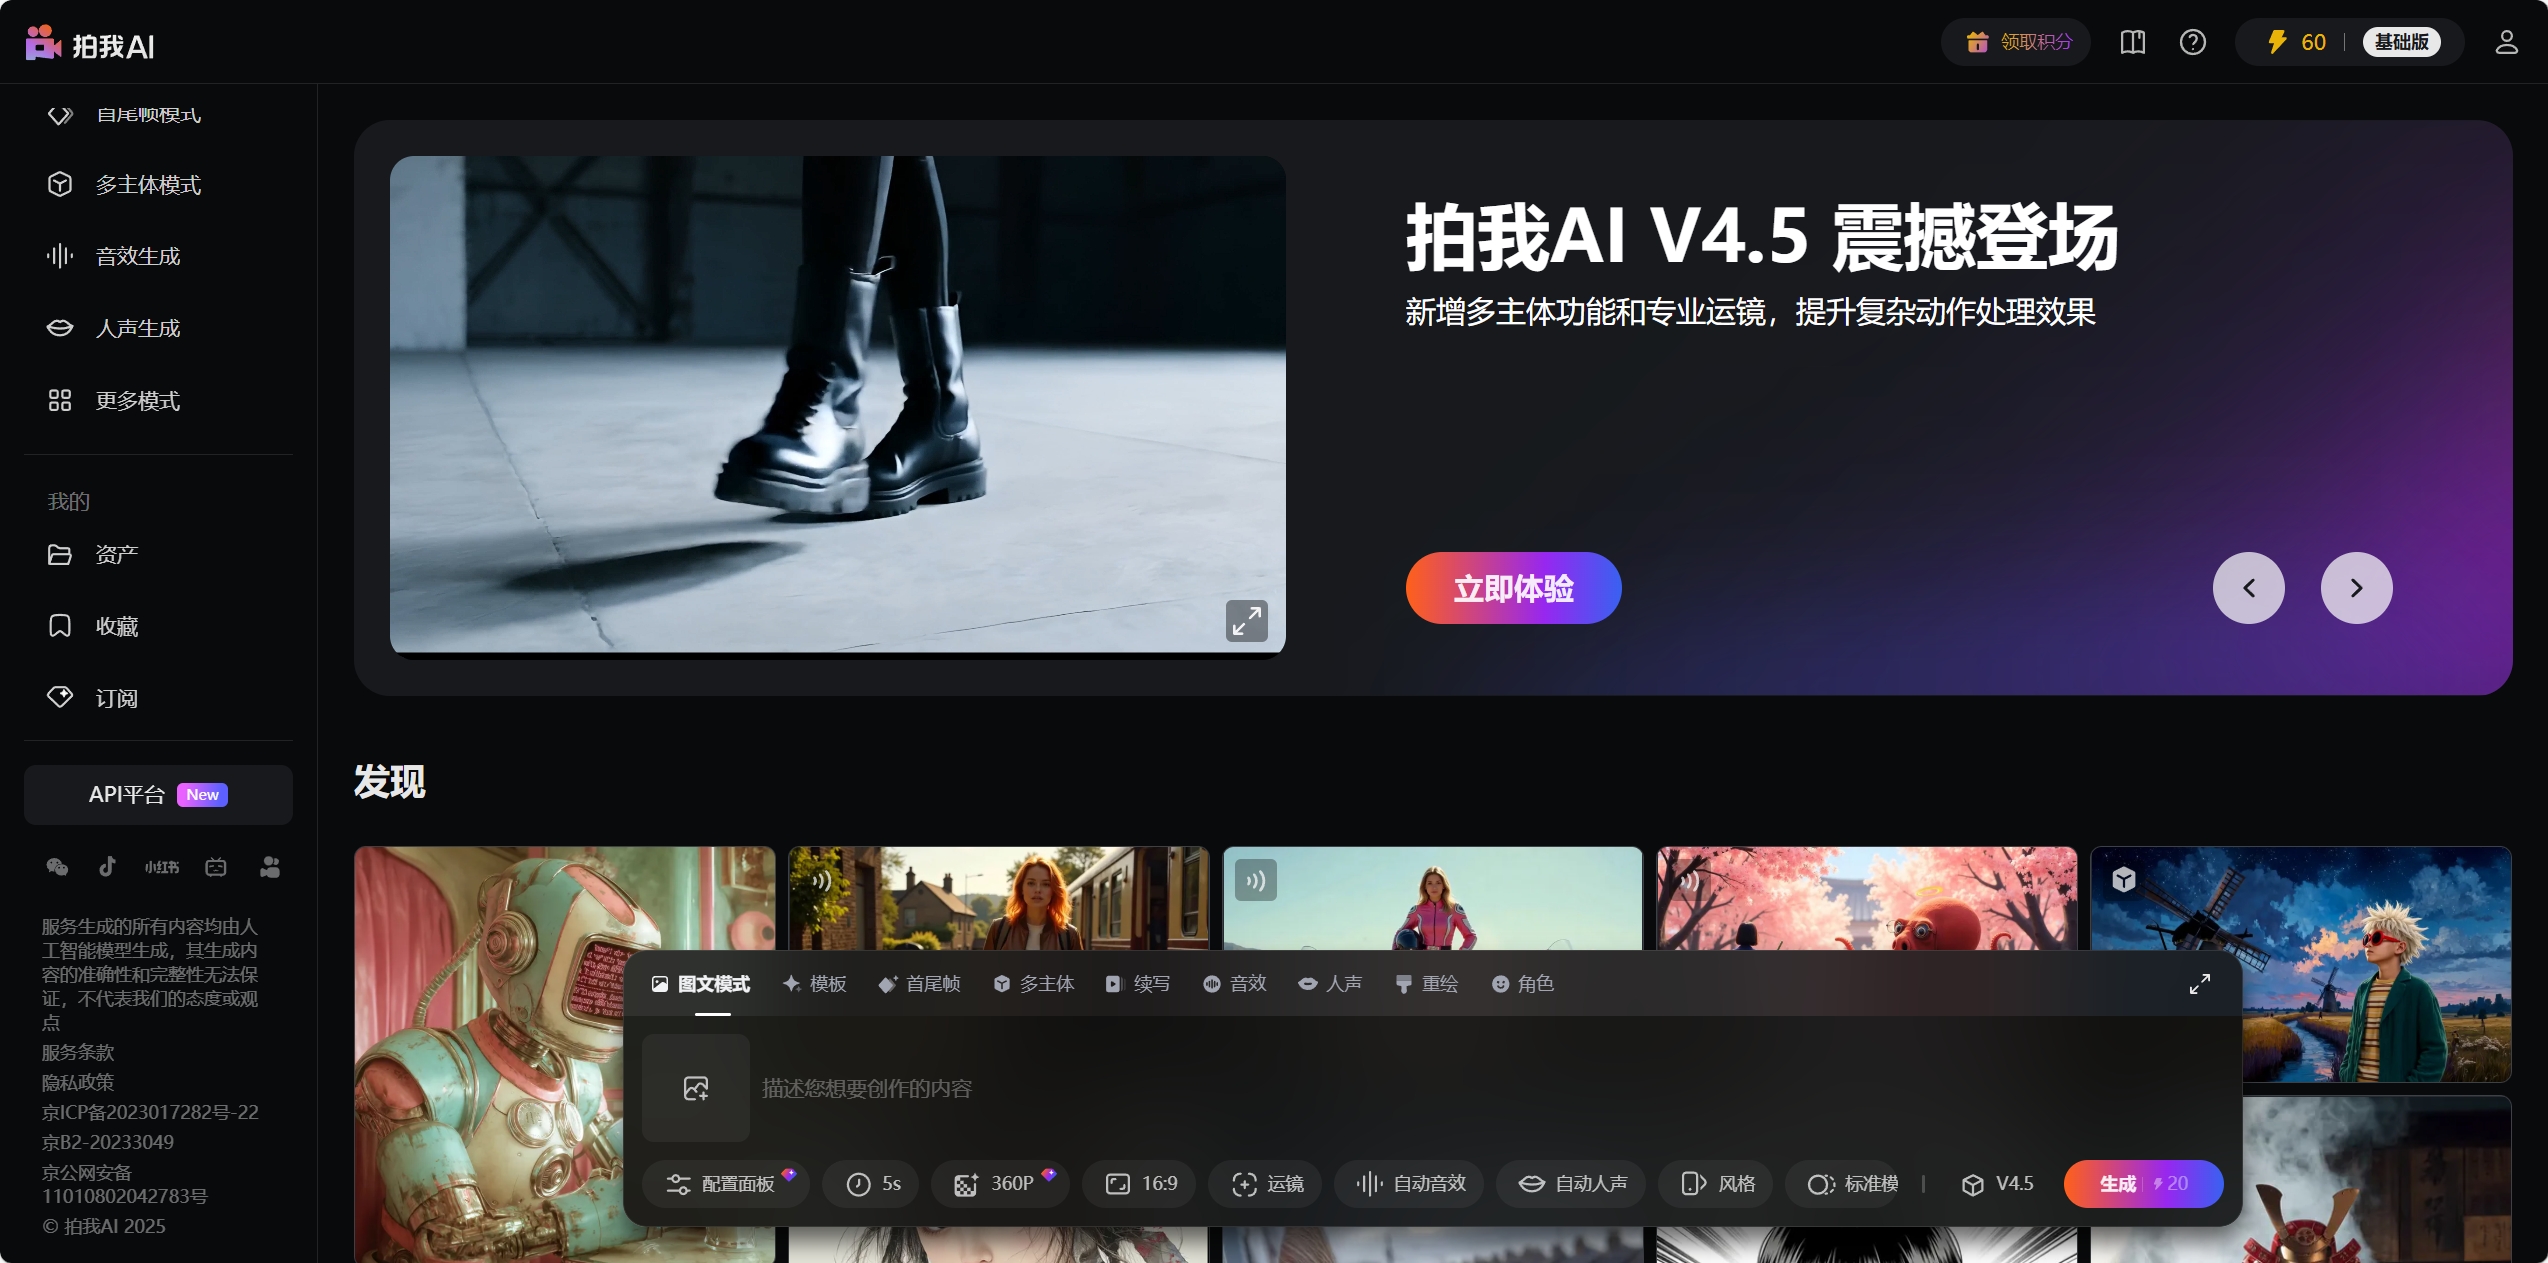Open the TikTok social icon in sidebar

tap(107, 866)
